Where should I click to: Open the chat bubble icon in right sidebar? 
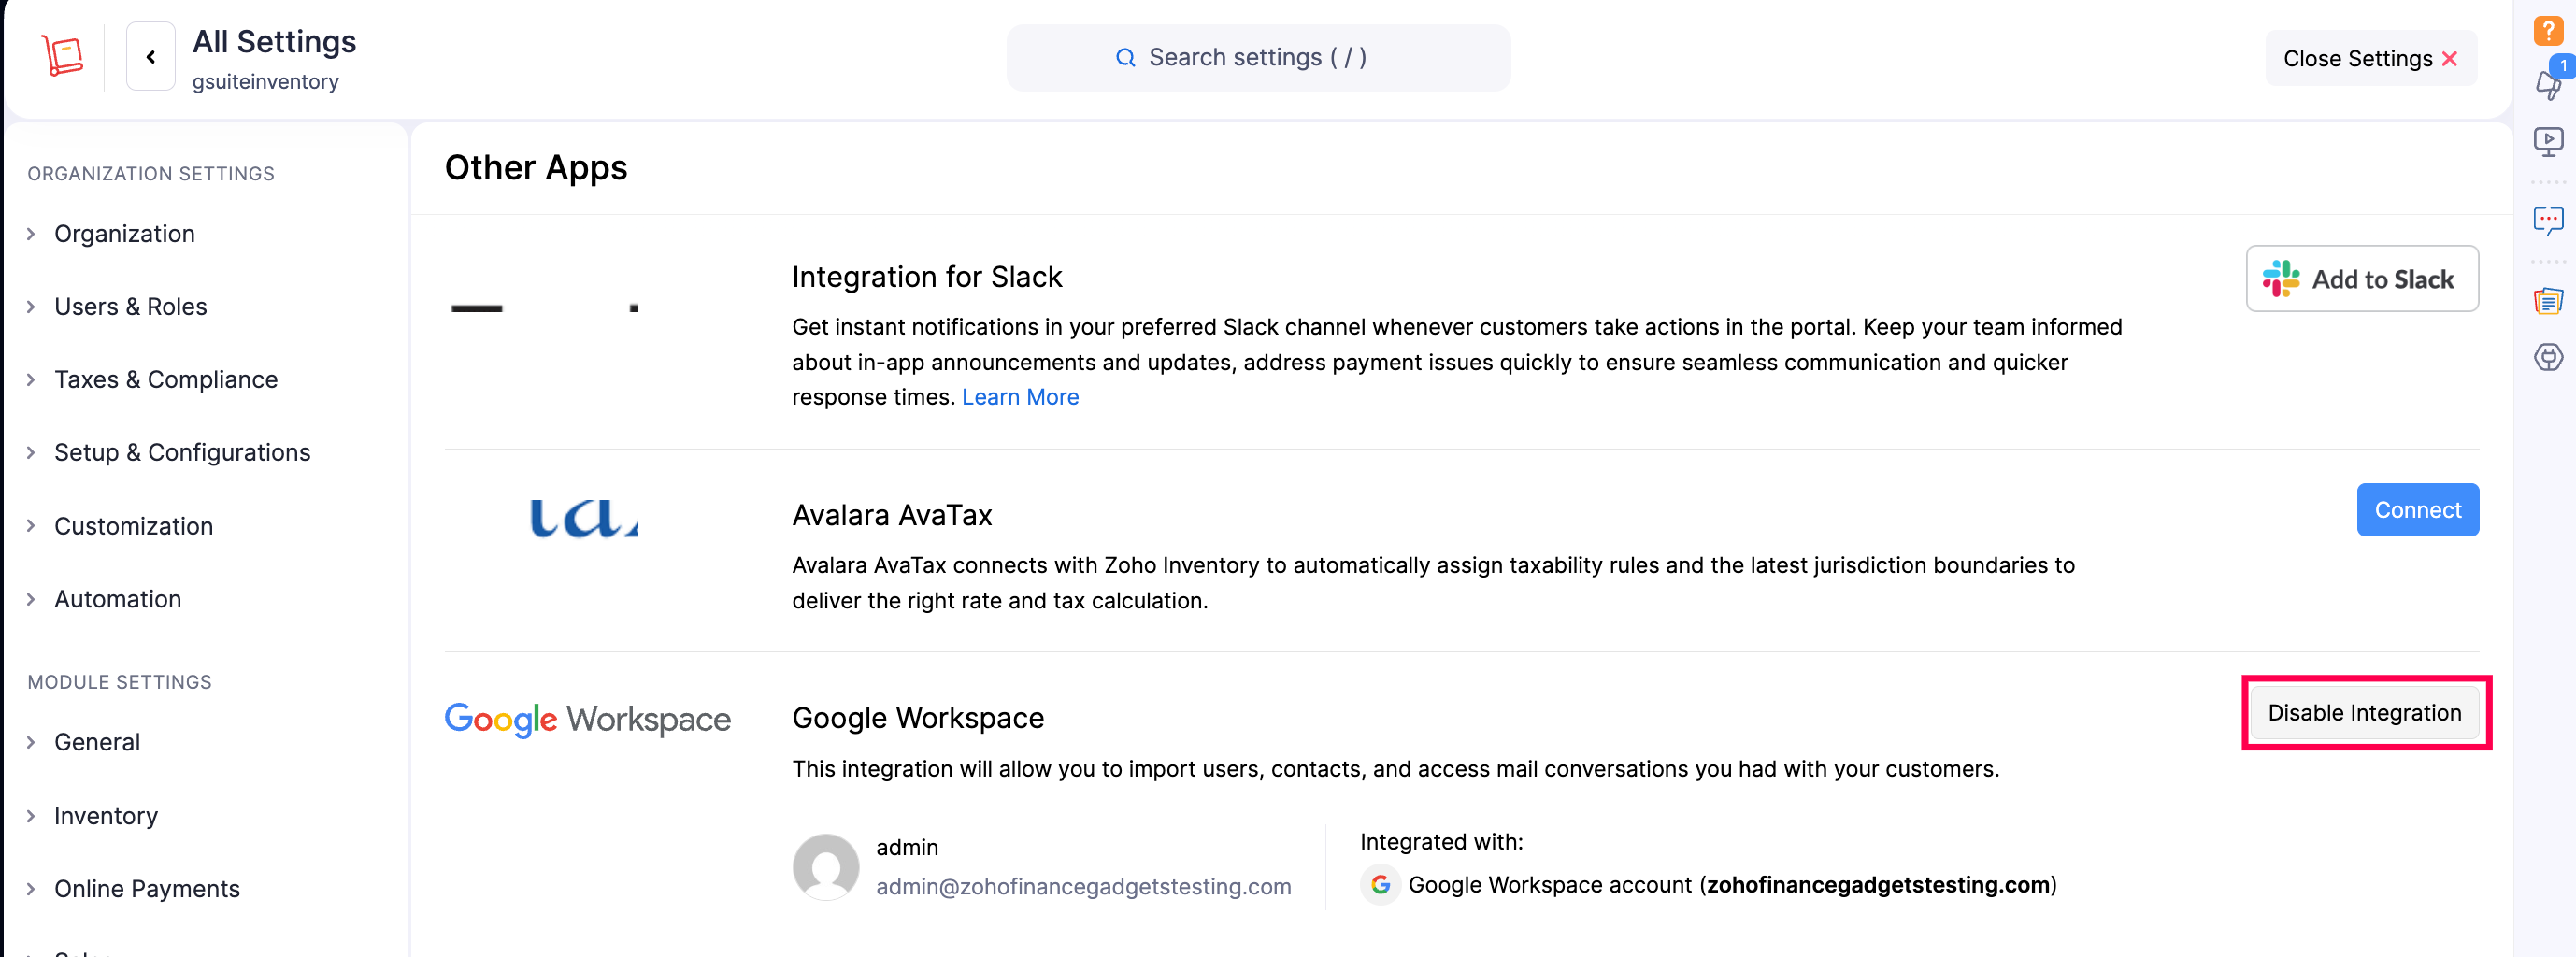pyautogui.click(x=2547, y=219)
